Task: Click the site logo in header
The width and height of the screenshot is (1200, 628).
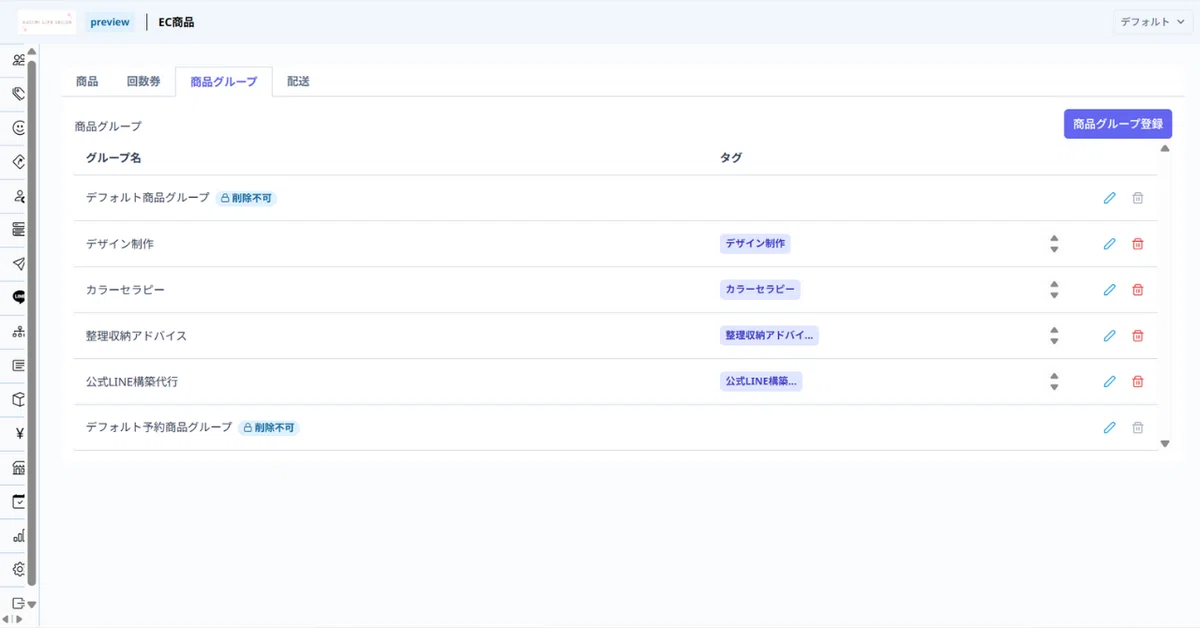Action: point(47,22)
